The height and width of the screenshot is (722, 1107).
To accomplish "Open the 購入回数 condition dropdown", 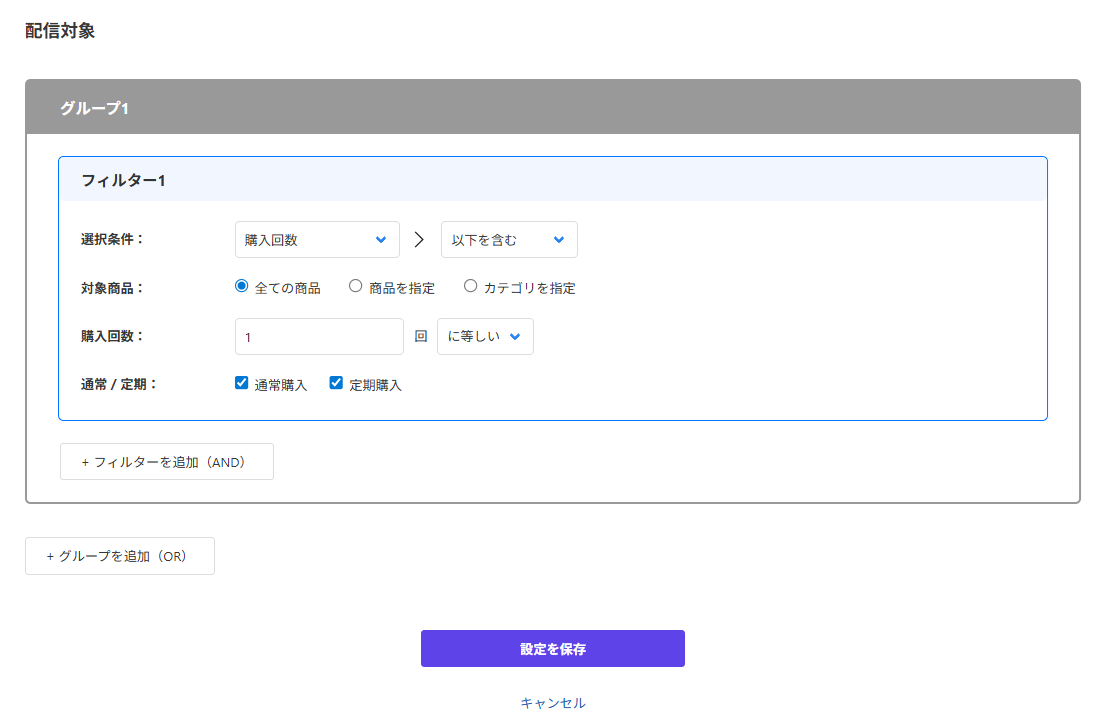I will click(x=317, y=240).
